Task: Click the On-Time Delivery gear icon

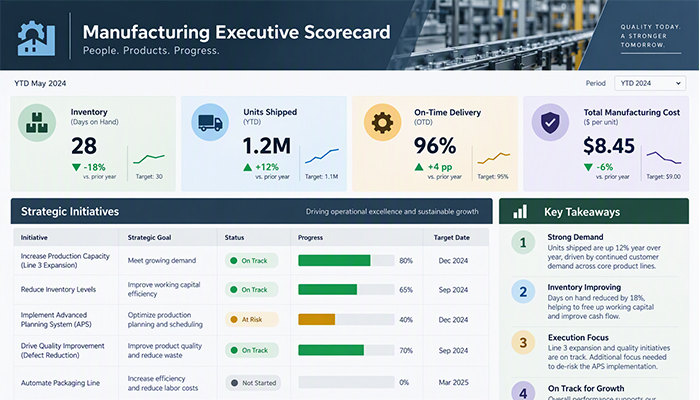Action: coord(383,122)
